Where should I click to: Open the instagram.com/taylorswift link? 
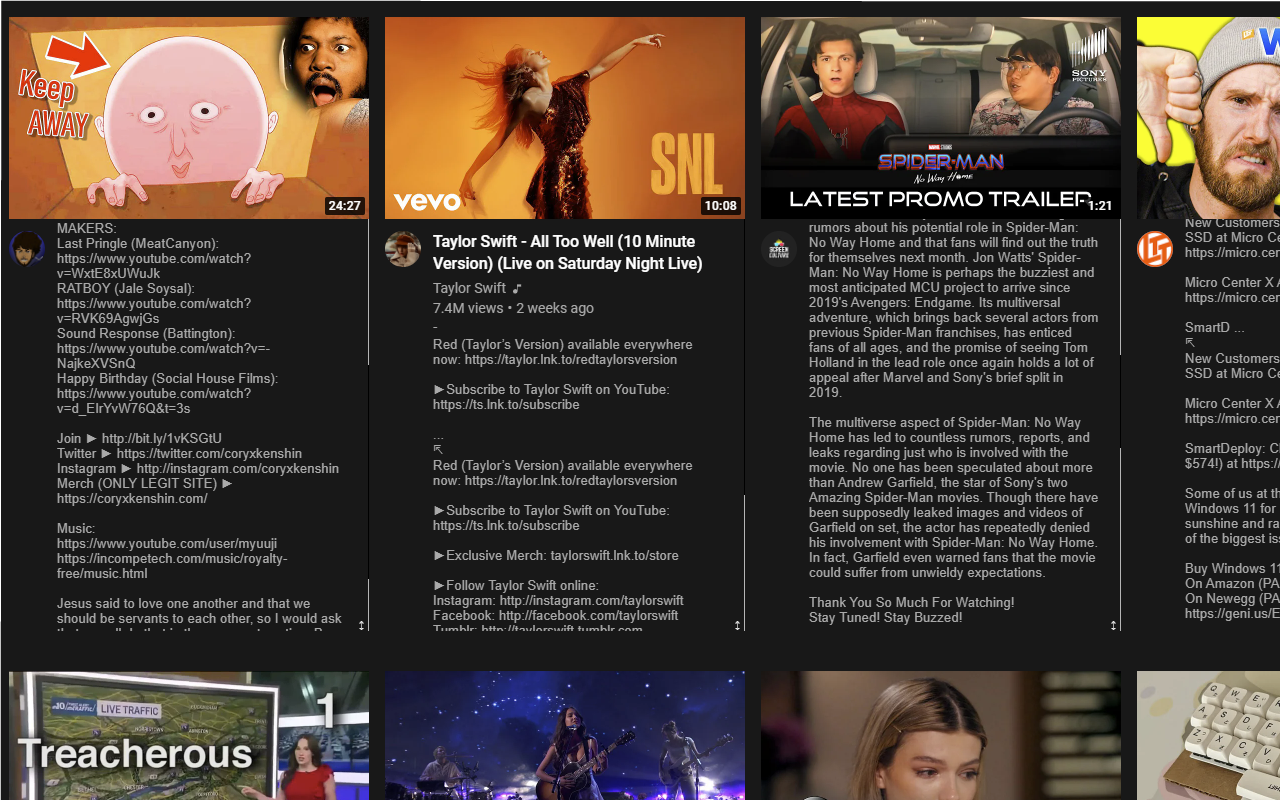[x=591, y=600]
